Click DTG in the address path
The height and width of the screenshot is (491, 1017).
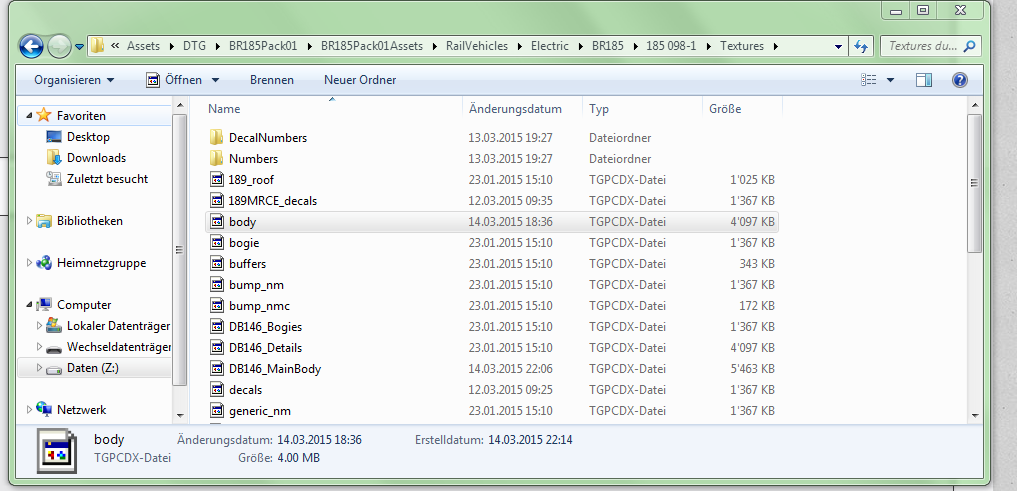(194, 46)
